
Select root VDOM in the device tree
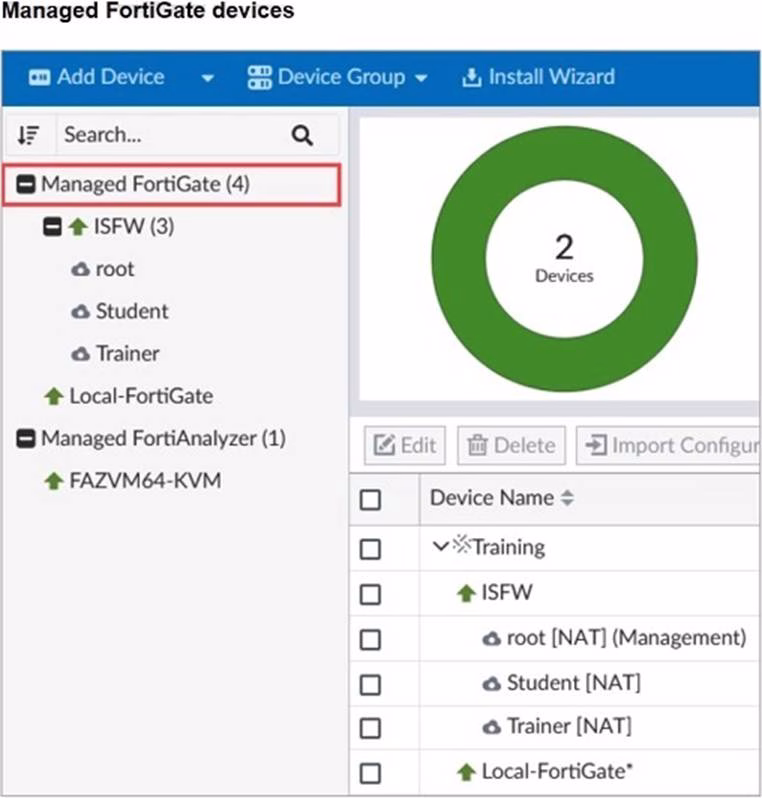pyautogui.click(x=114, y=269)
